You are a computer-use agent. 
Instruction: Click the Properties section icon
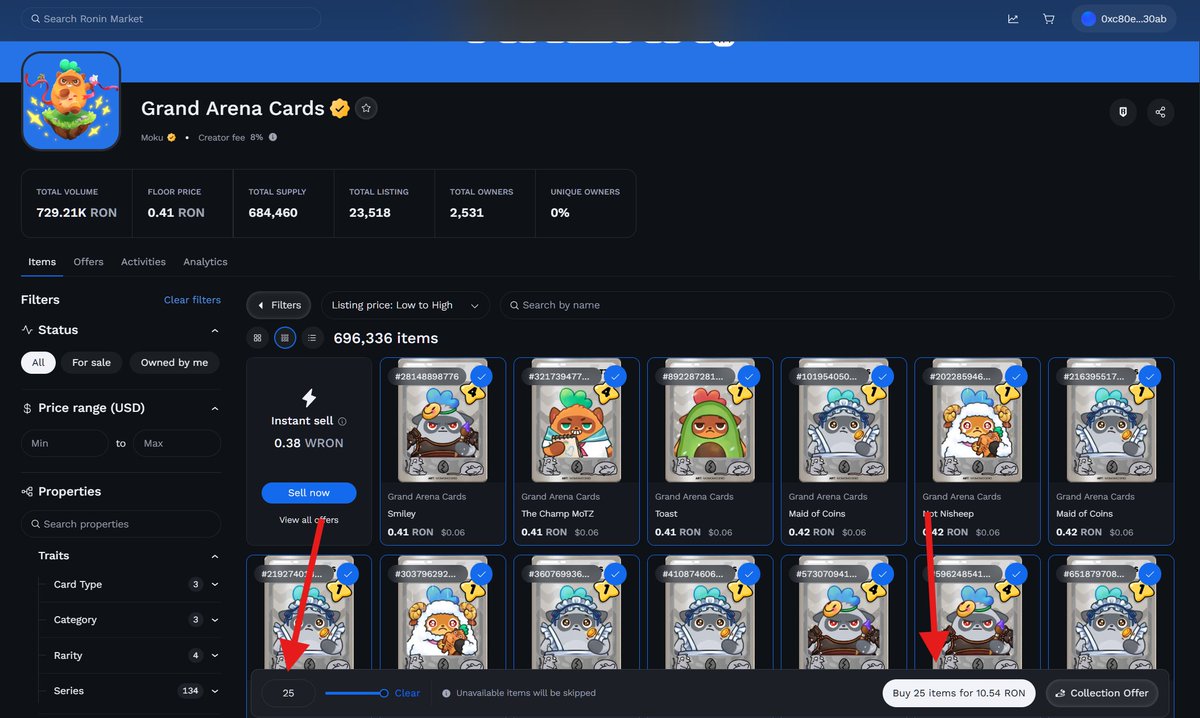(x=27, y=492)
